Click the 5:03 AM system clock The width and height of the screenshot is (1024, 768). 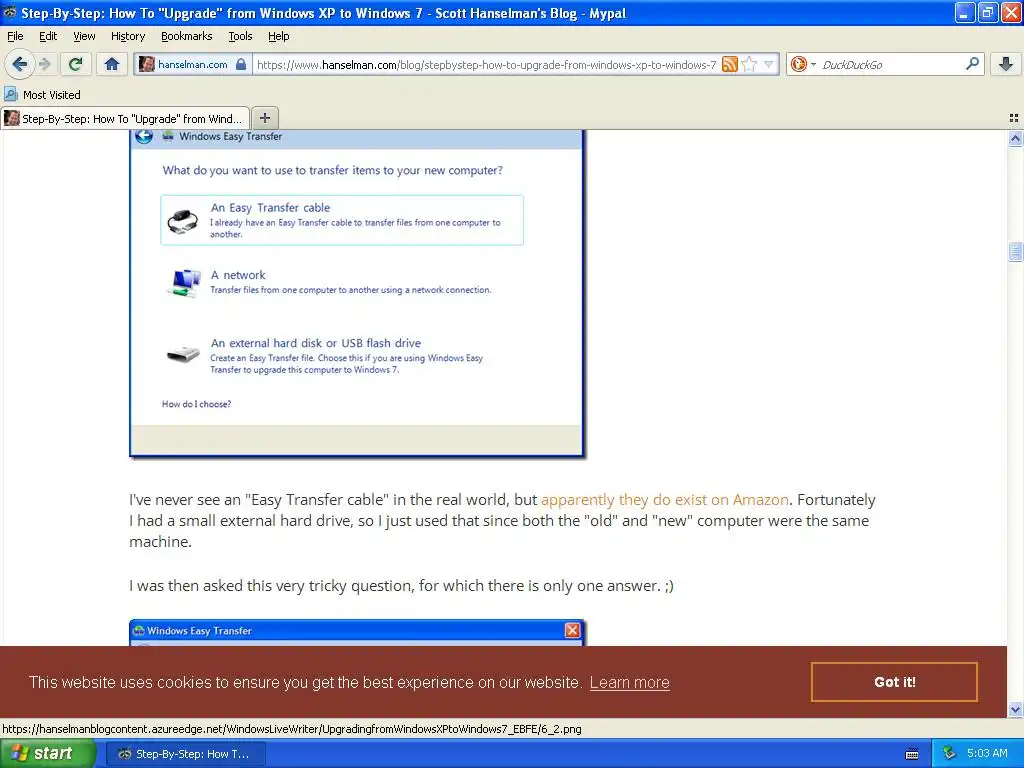pyautogui.click(x=987, y=754)
